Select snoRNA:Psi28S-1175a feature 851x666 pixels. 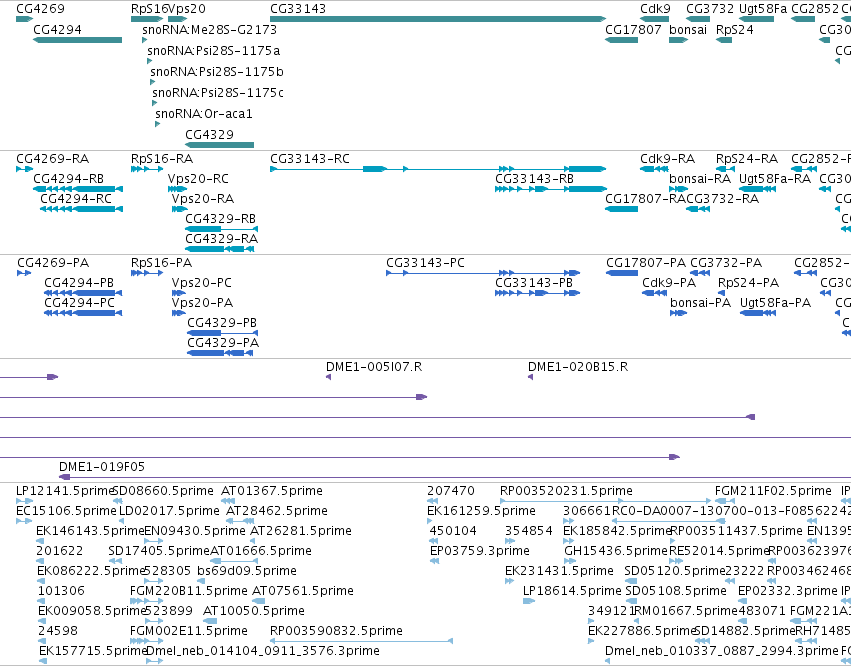214,51
